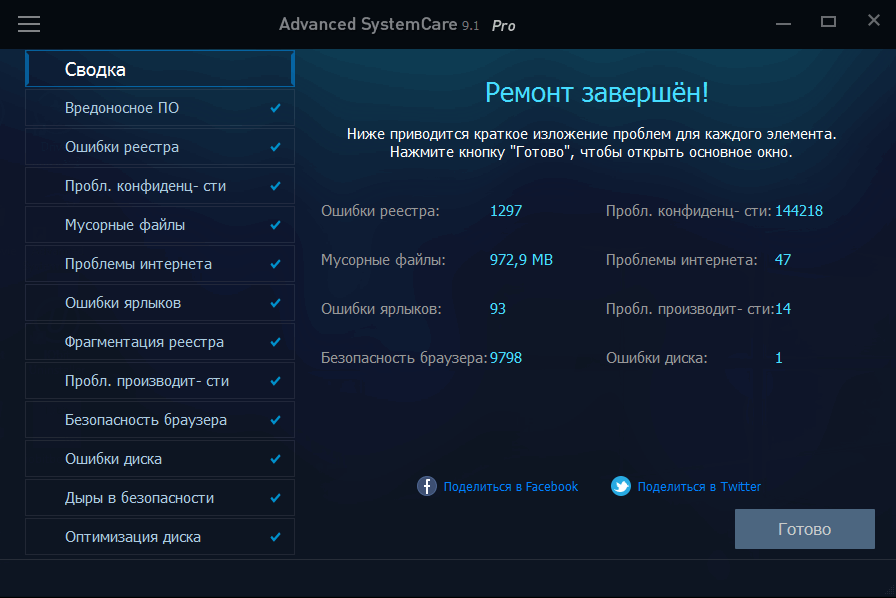This screenshot has height=598, width=896.
Task: Select Оптимизация диска sidebar item
Action: (160, 537)
